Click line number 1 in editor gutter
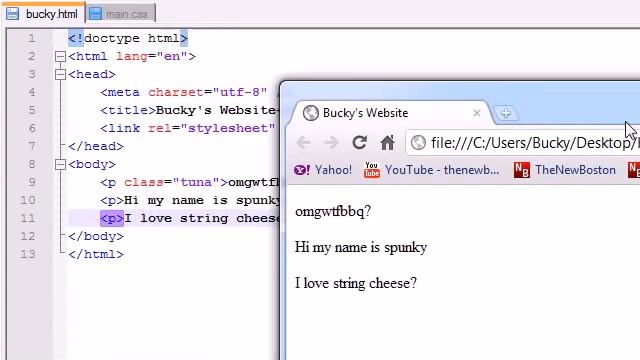 [x=31, y=38]
